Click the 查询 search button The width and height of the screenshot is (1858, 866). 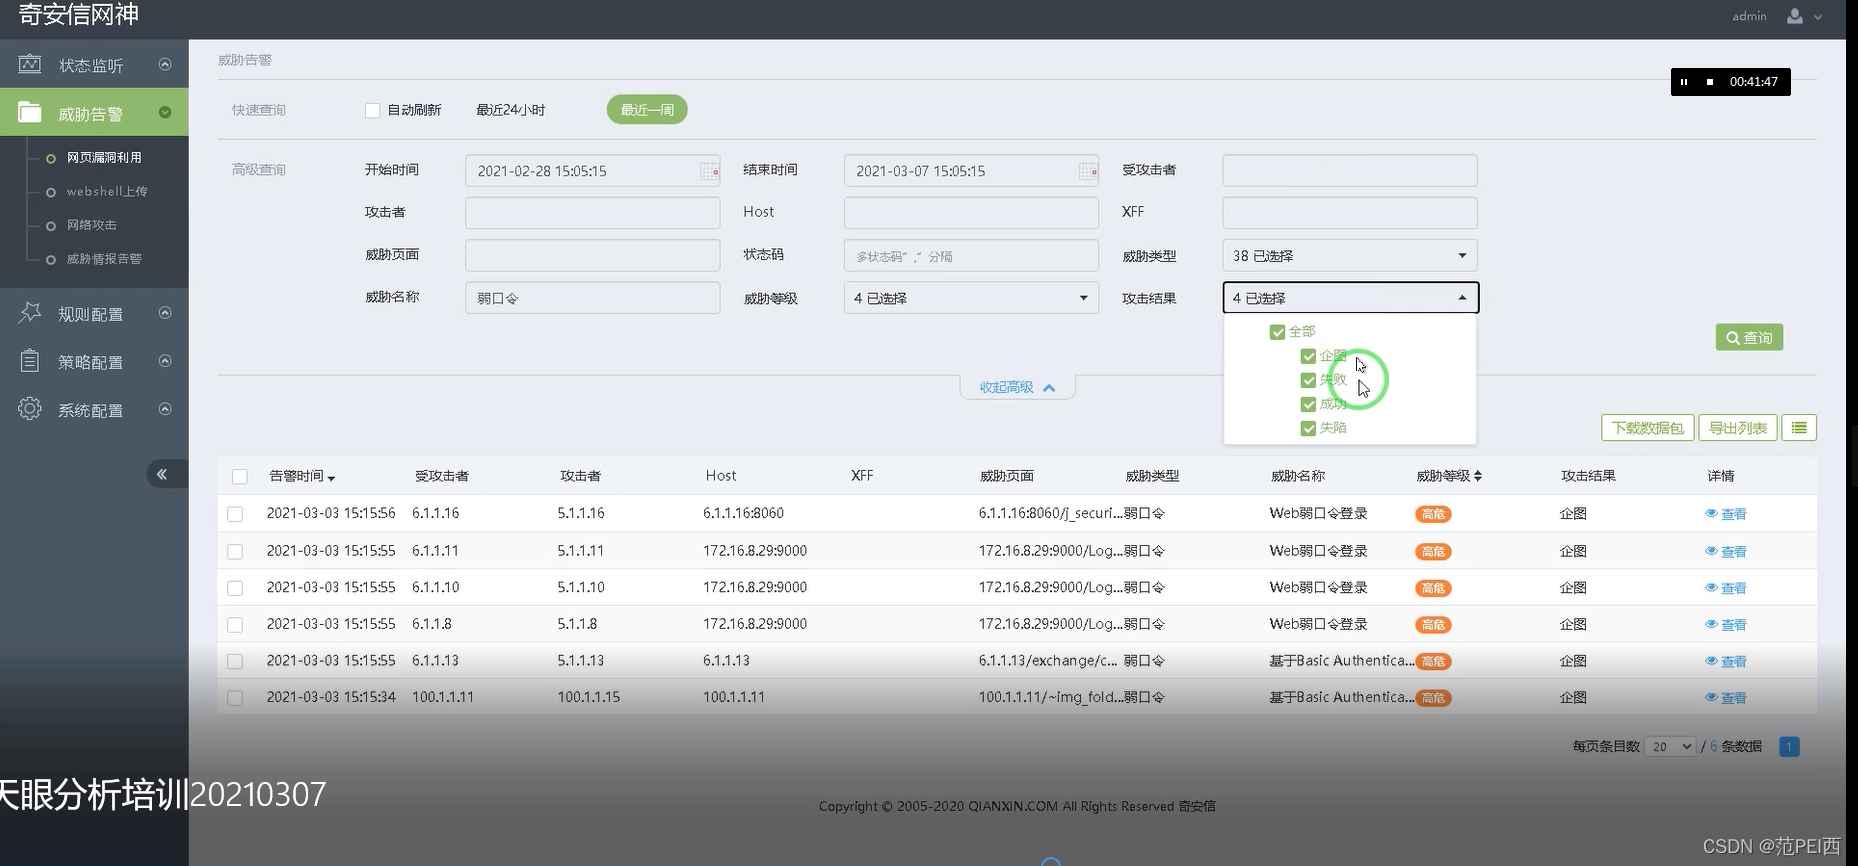pyautogui.click(x=1749, y=338)
